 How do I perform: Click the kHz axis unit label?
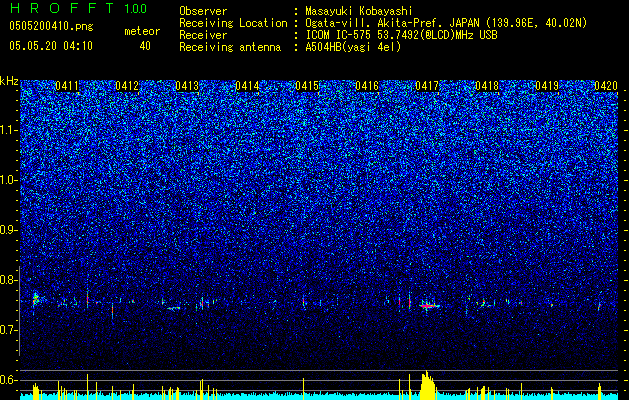coord(9,81)
